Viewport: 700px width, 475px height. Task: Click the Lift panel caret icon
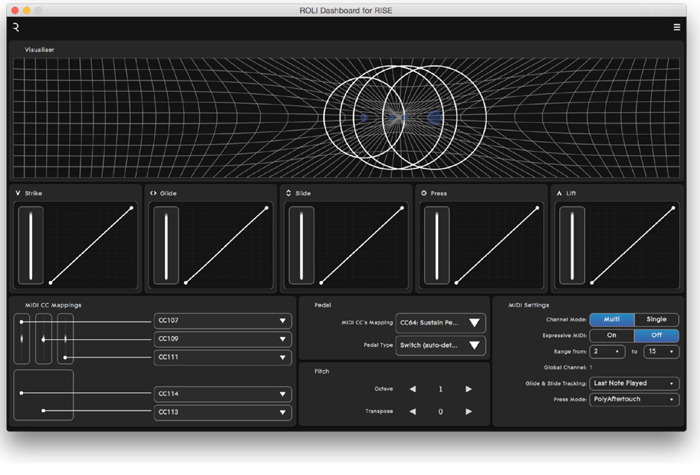tap(559, 193)
